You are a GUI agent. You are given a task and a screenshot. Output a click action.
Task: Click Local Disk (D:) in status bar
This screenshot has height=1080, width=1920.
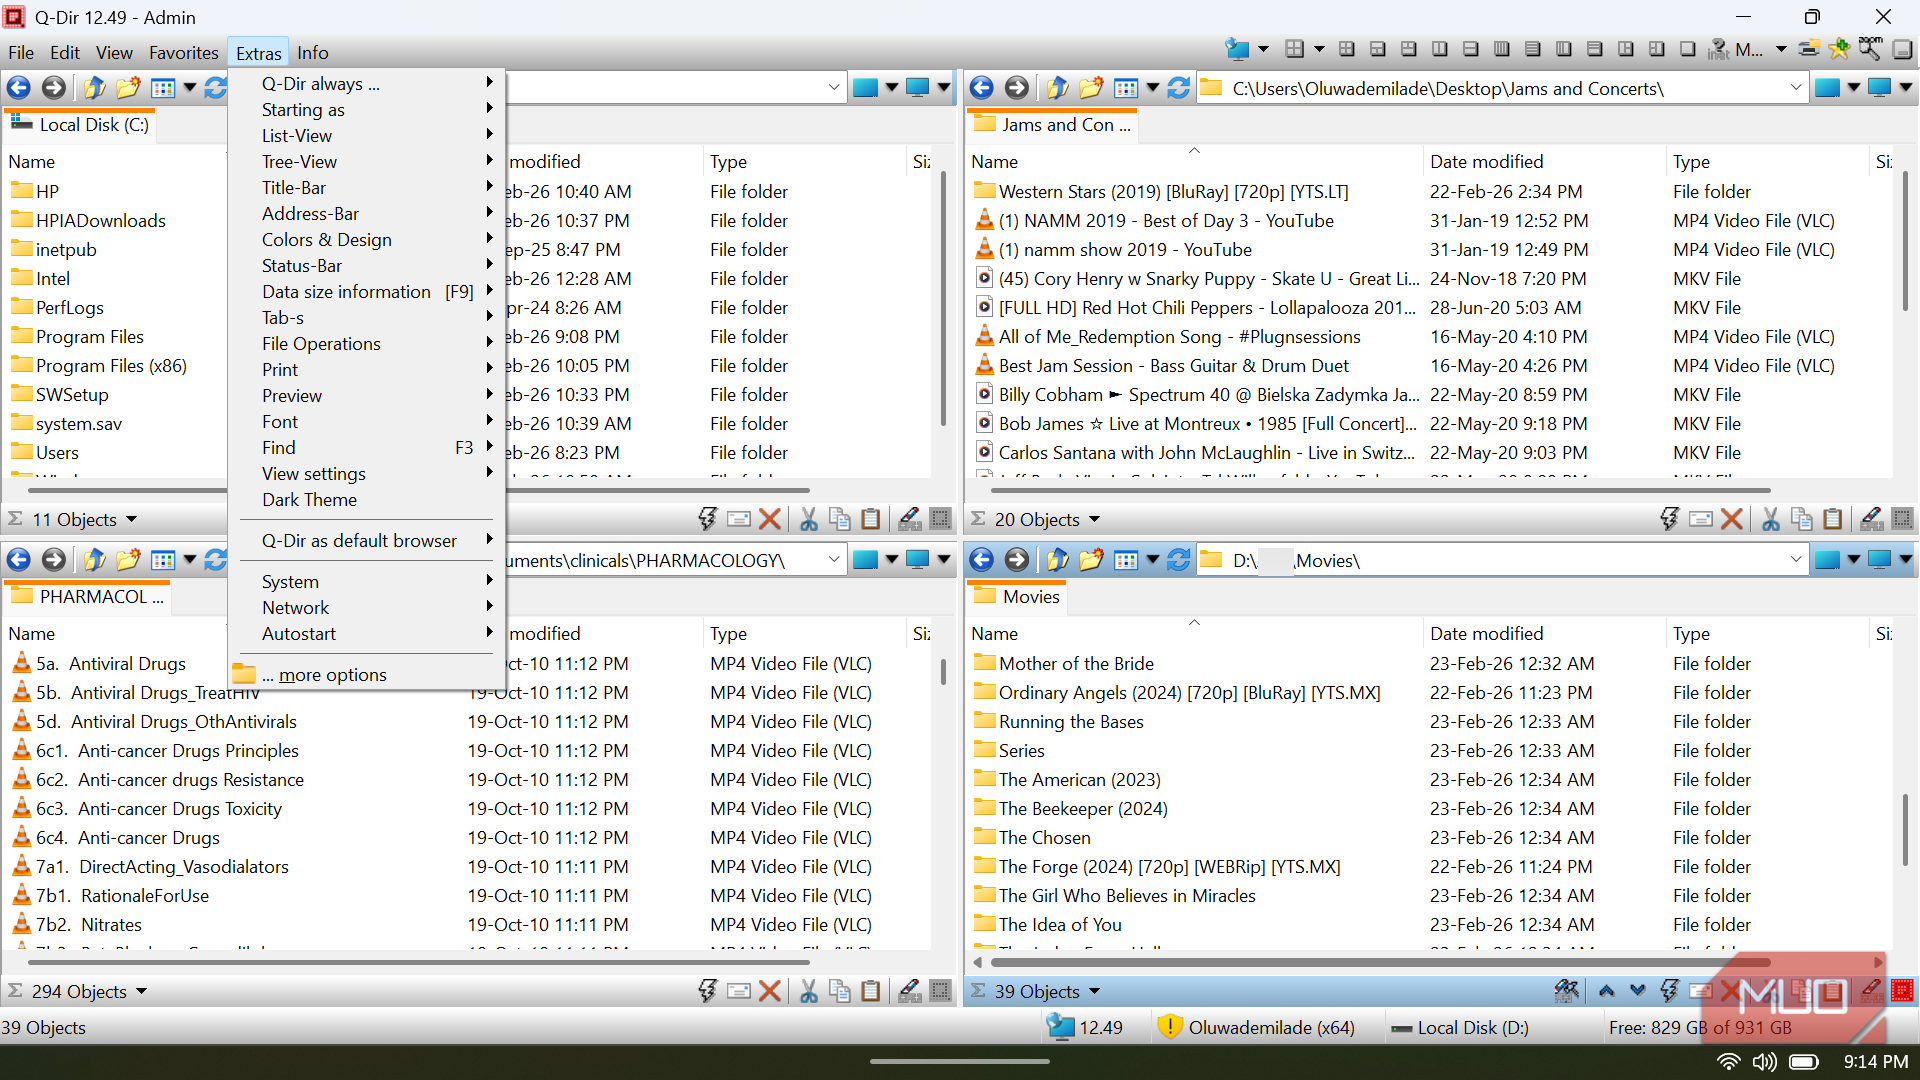[x=1460, y=1027]
